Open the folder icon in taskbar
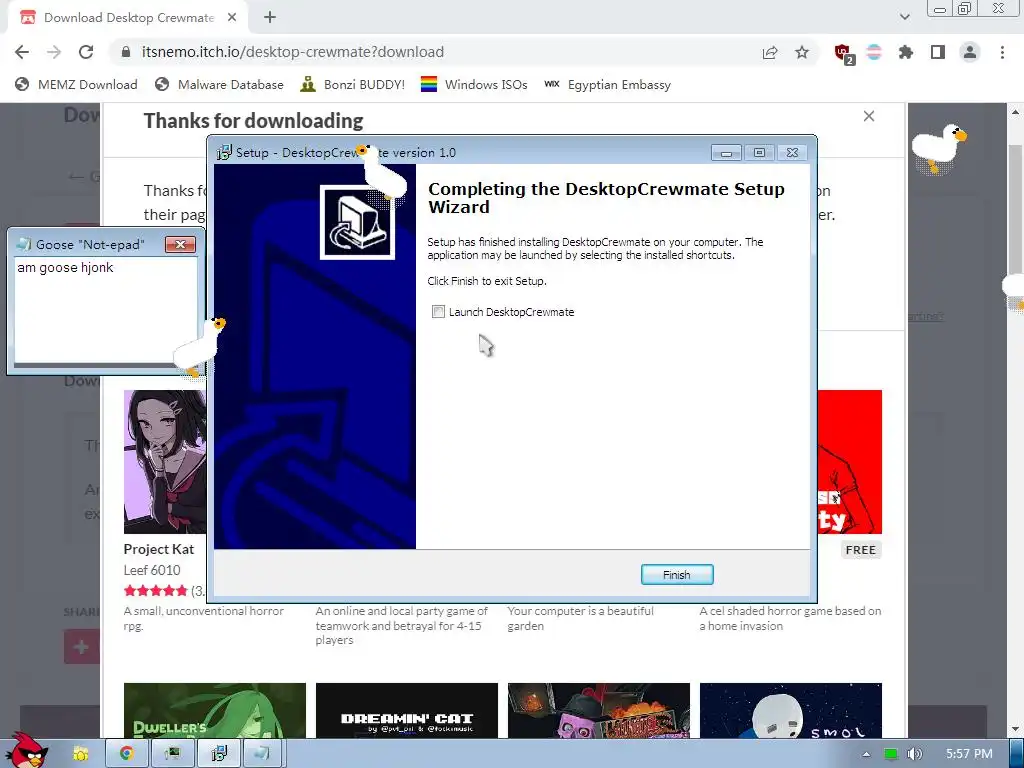The width and height of the screenshot is (1024, 768). 80,754
